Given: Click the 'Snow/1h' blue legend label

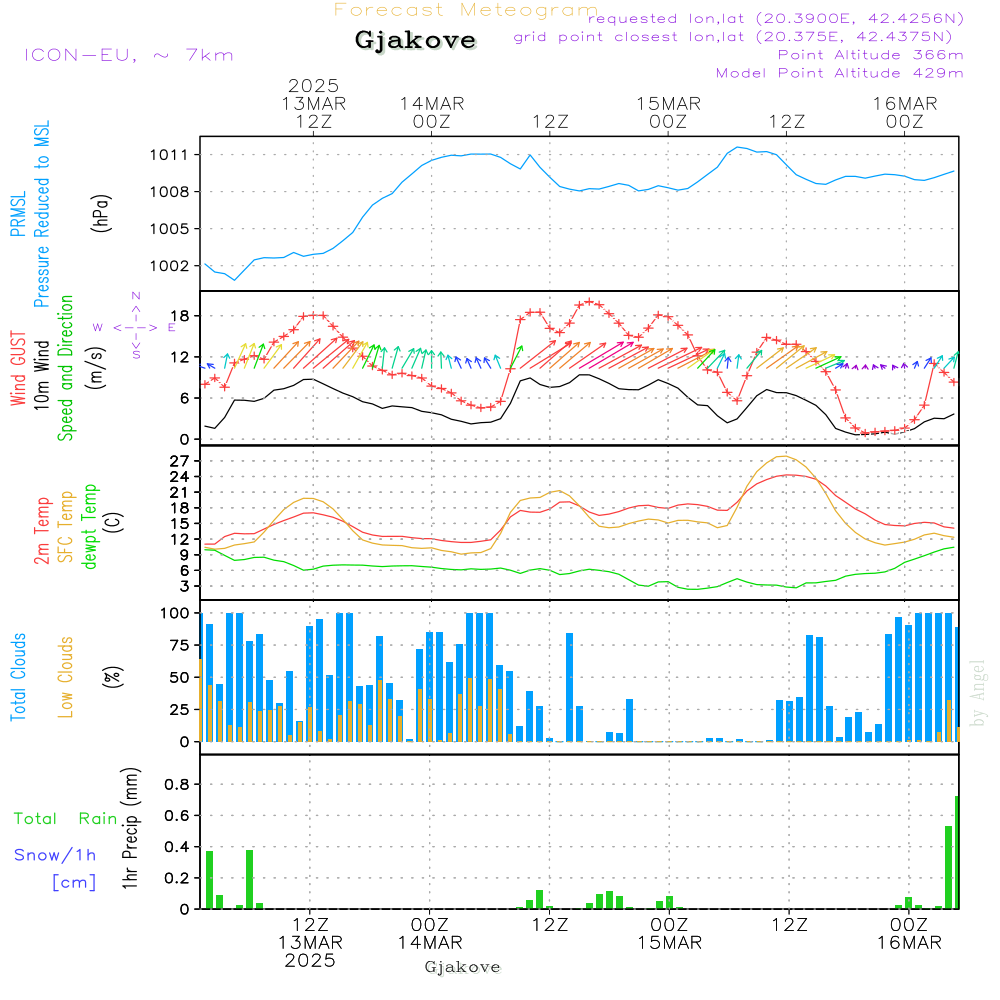Looking at the screenshot, I should [x=55, y=855].
